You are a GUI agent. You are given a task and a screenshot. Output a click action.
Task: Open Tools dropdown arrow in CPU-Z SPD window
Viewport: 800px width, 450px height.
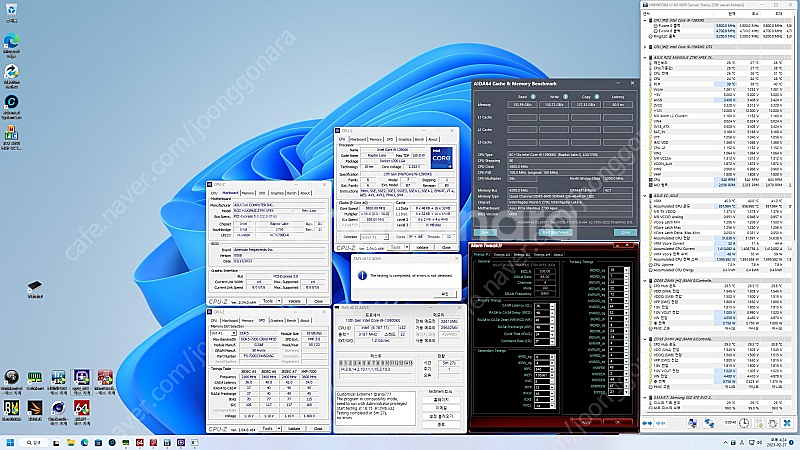279,429
